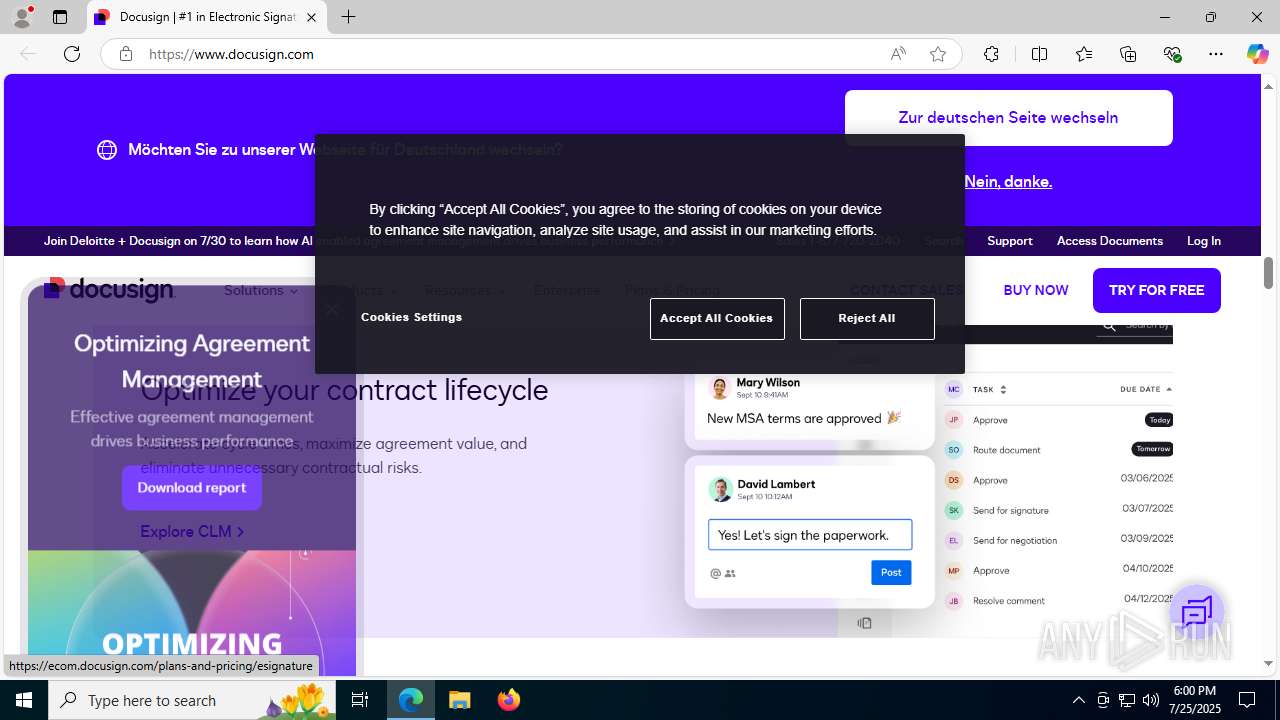
Task: Click BUY NOW link
Action: pyautogui.click(x=1036, y=290)
